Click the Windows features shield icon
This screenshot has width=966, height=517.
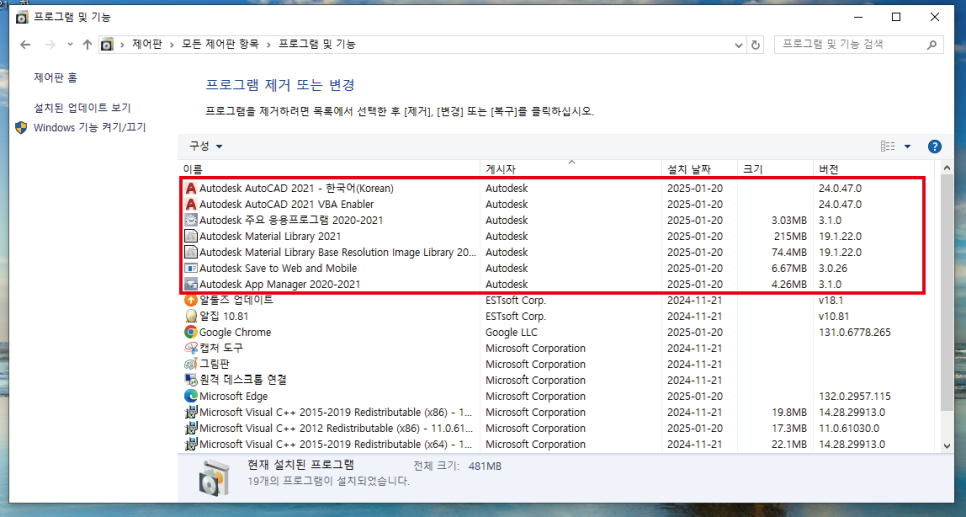point(22,128)
